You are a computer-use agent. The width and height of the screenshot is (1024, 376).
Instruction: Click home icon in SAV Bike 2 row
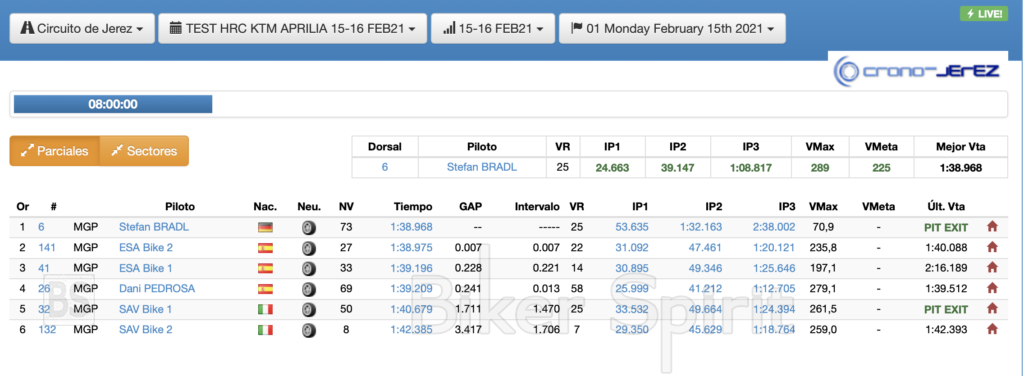tap(992, 329)
